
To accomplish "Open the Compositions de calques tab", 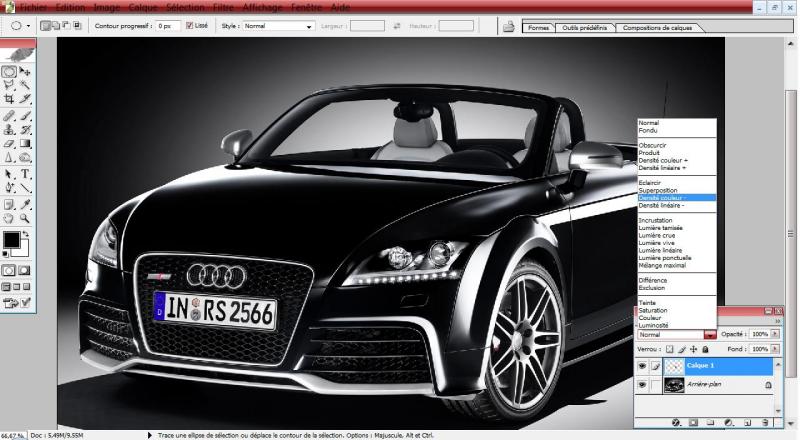I will coord(657,28).
